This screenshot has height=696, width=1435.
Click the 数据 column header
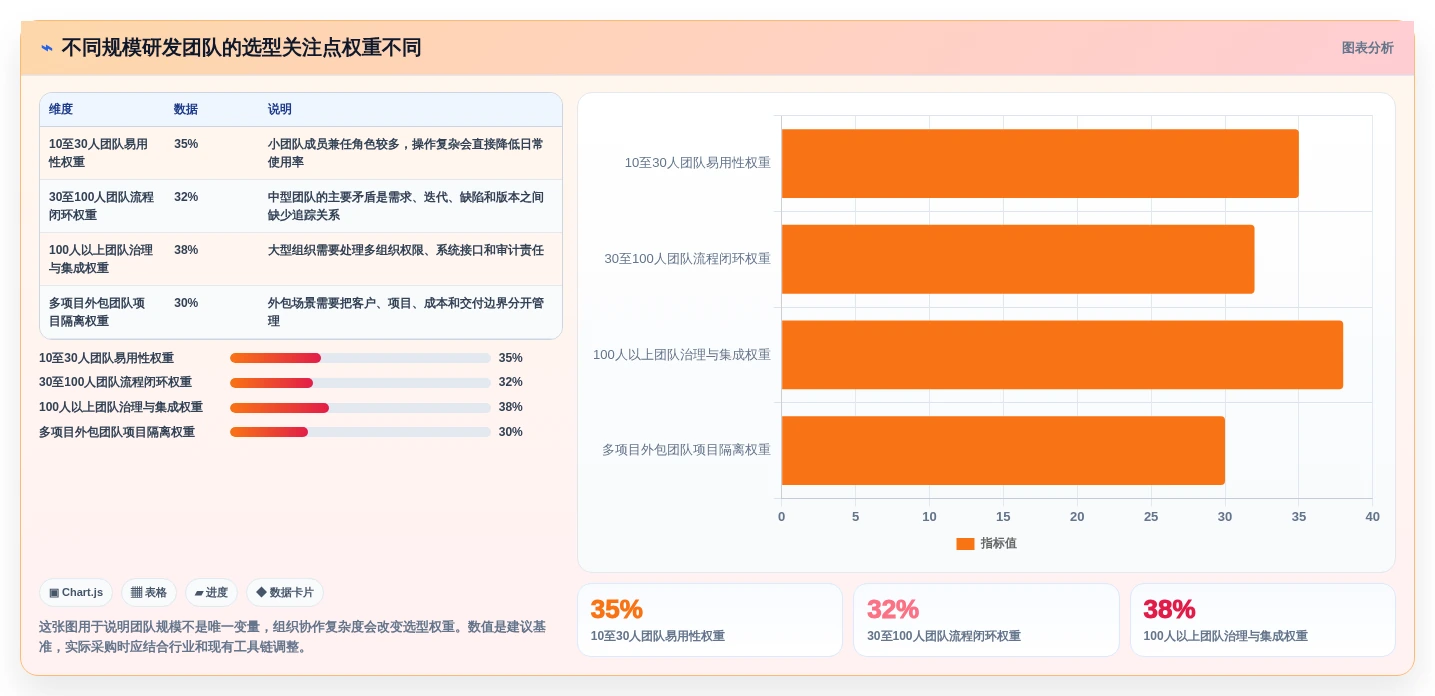pyautogui.click(x=186, y=110)
